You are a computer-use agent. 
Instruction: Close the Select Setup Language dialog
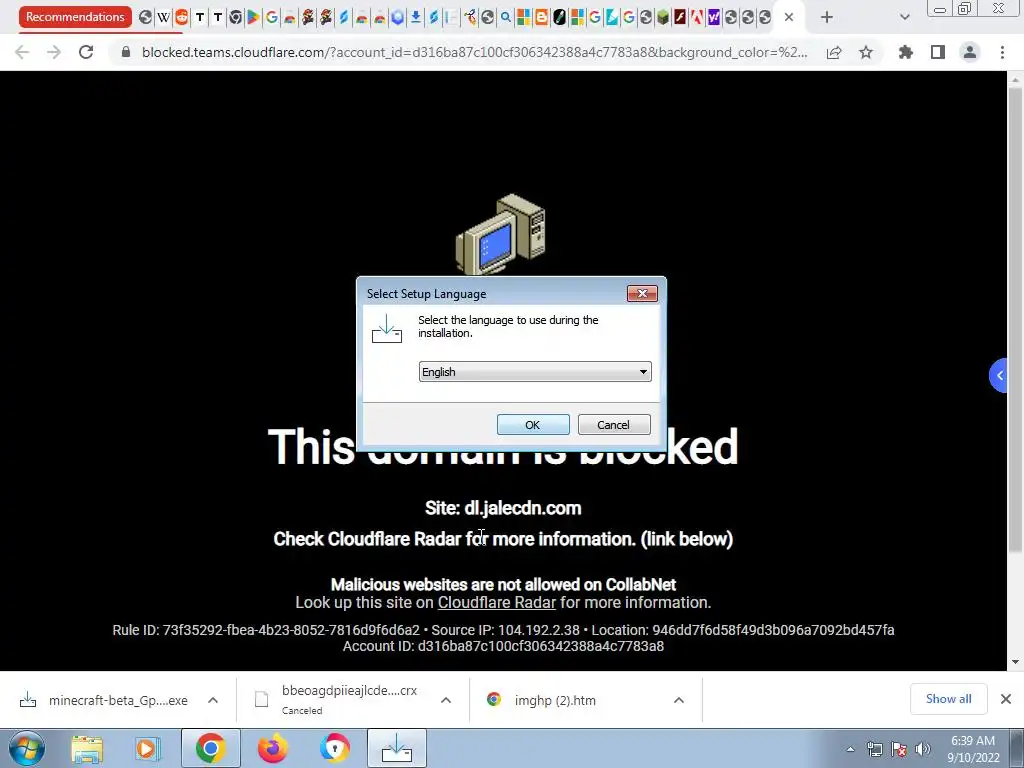(642, 294)
